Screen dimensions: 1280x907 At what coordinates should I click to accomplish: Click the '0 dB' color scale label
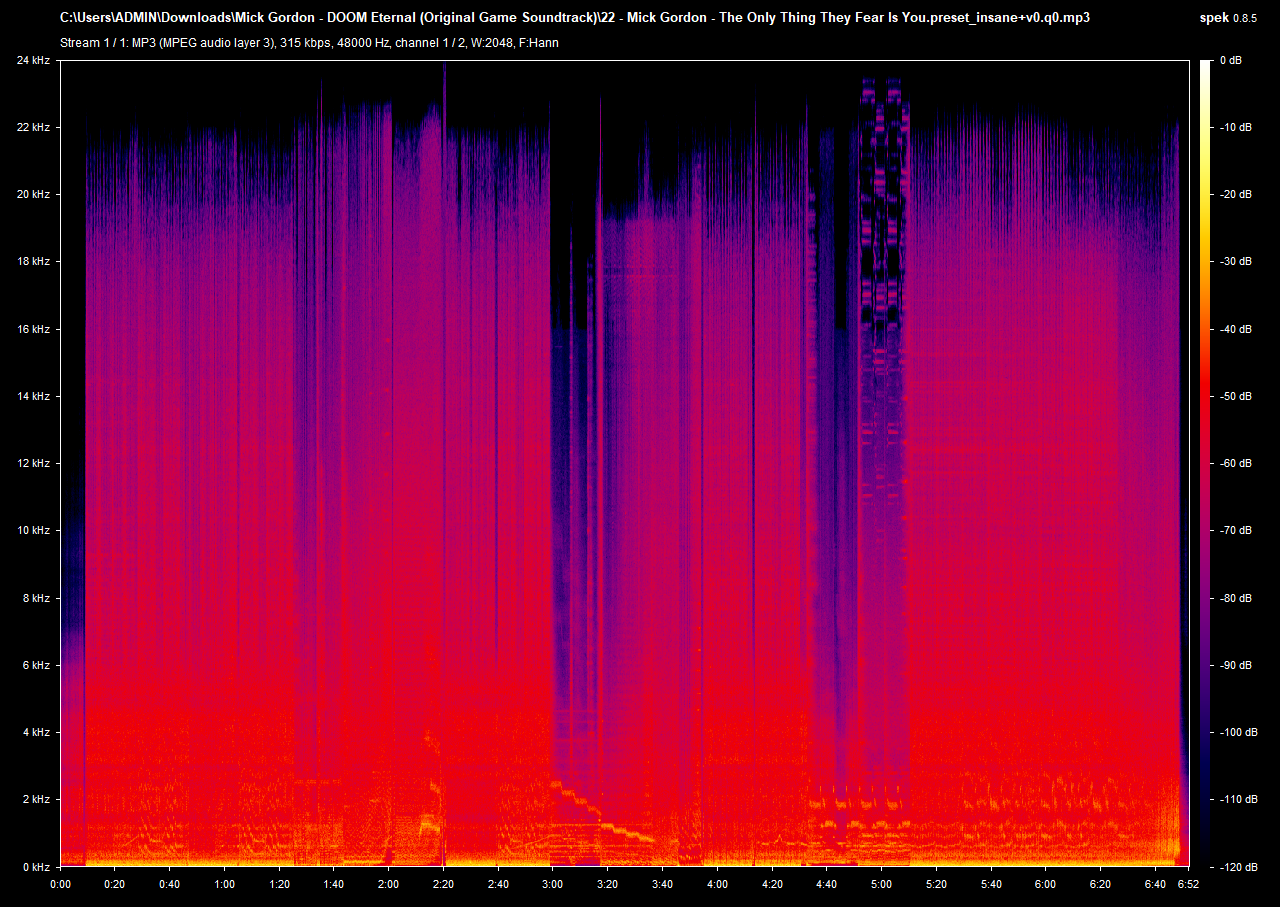pyautogui.click(x=1230, y=61)
